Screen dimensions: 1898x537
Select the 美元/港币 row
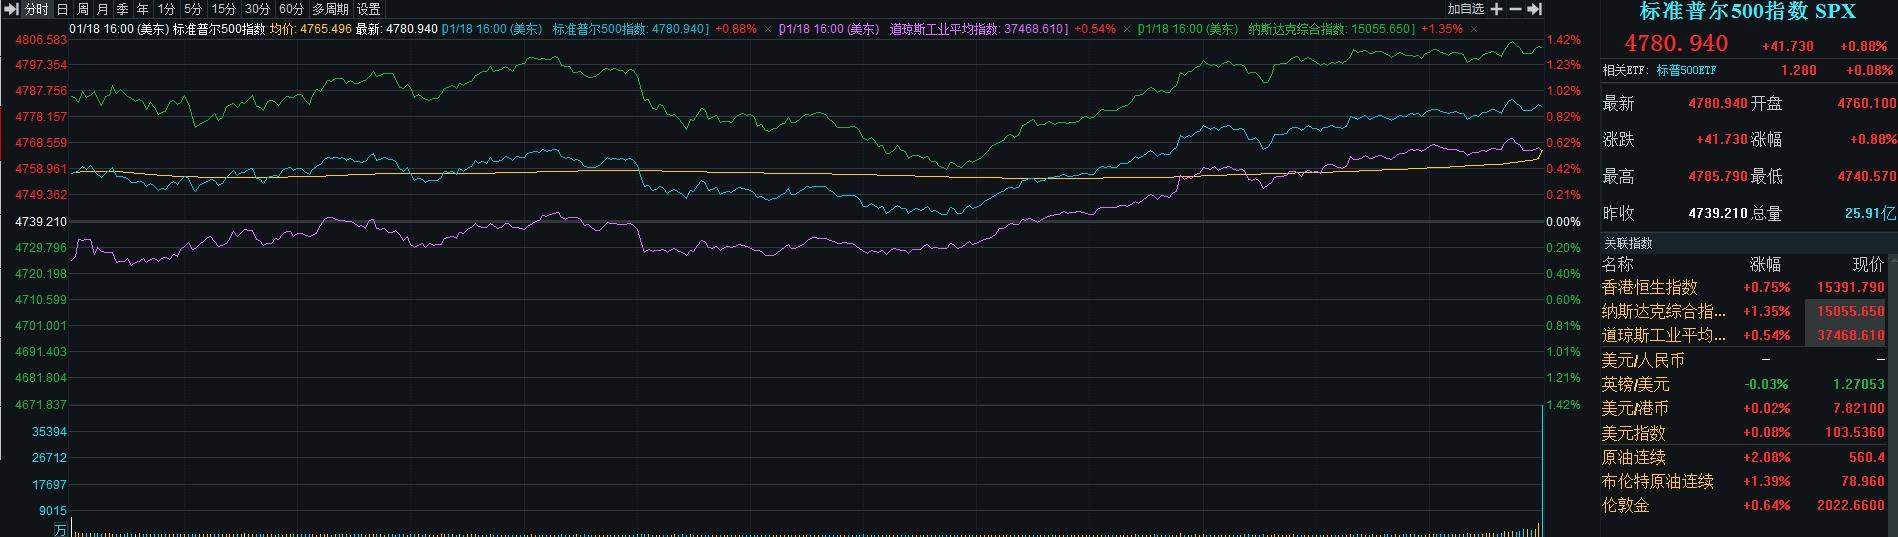[x=1745, y=408]
